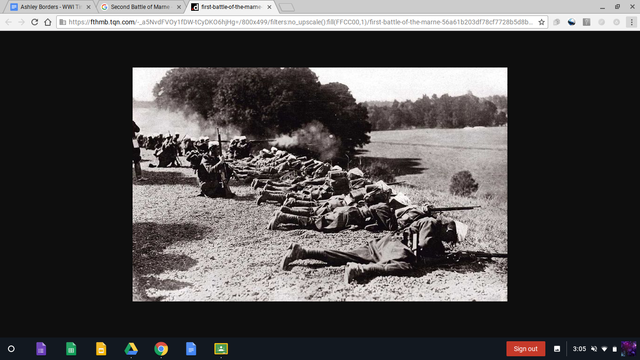Launch Google Docs from the shelf

[x=191, y=349]
